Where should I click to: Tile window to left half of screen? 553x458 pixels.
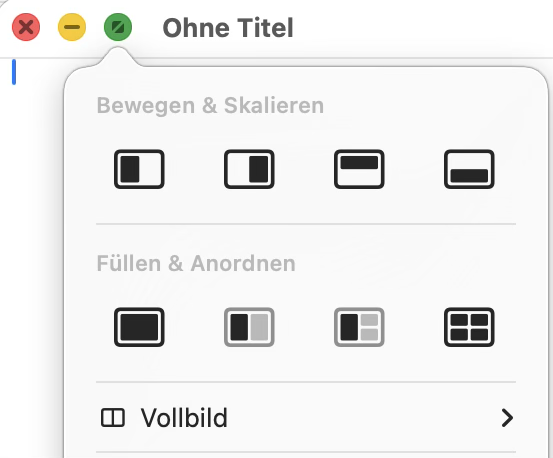[x=139, y=169]
